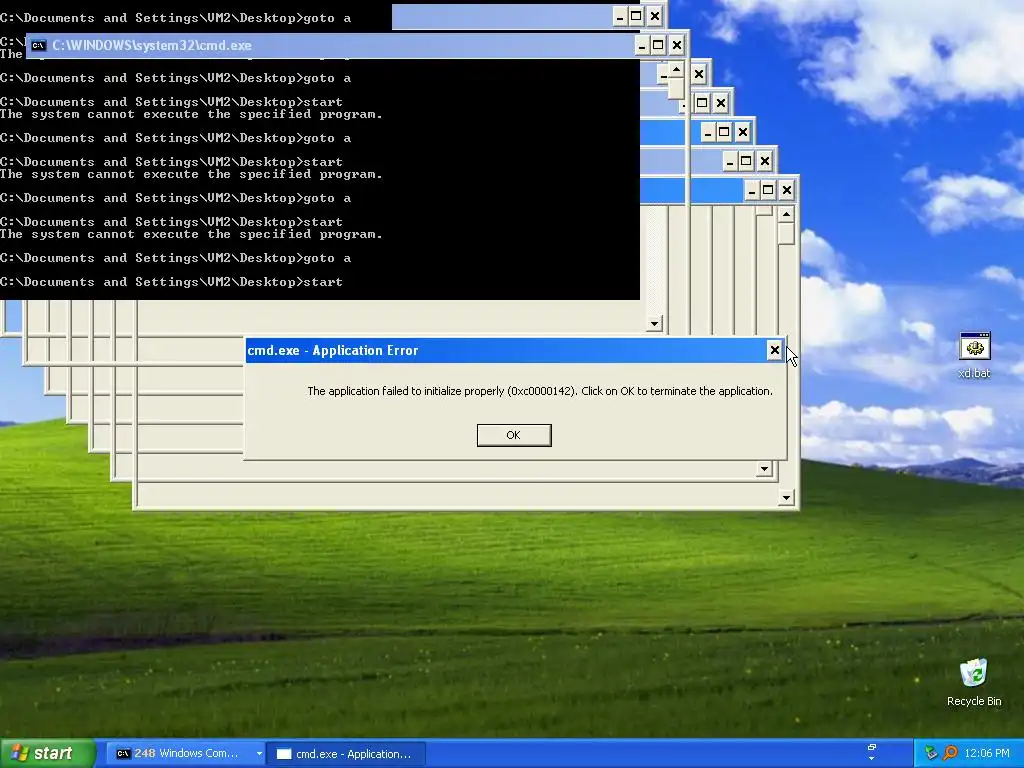1024x768 pixels.
Task: Click the cmd icon in the C:\WINDOWS\system32\cmd.exe title bar
Action: coord(39,45)
